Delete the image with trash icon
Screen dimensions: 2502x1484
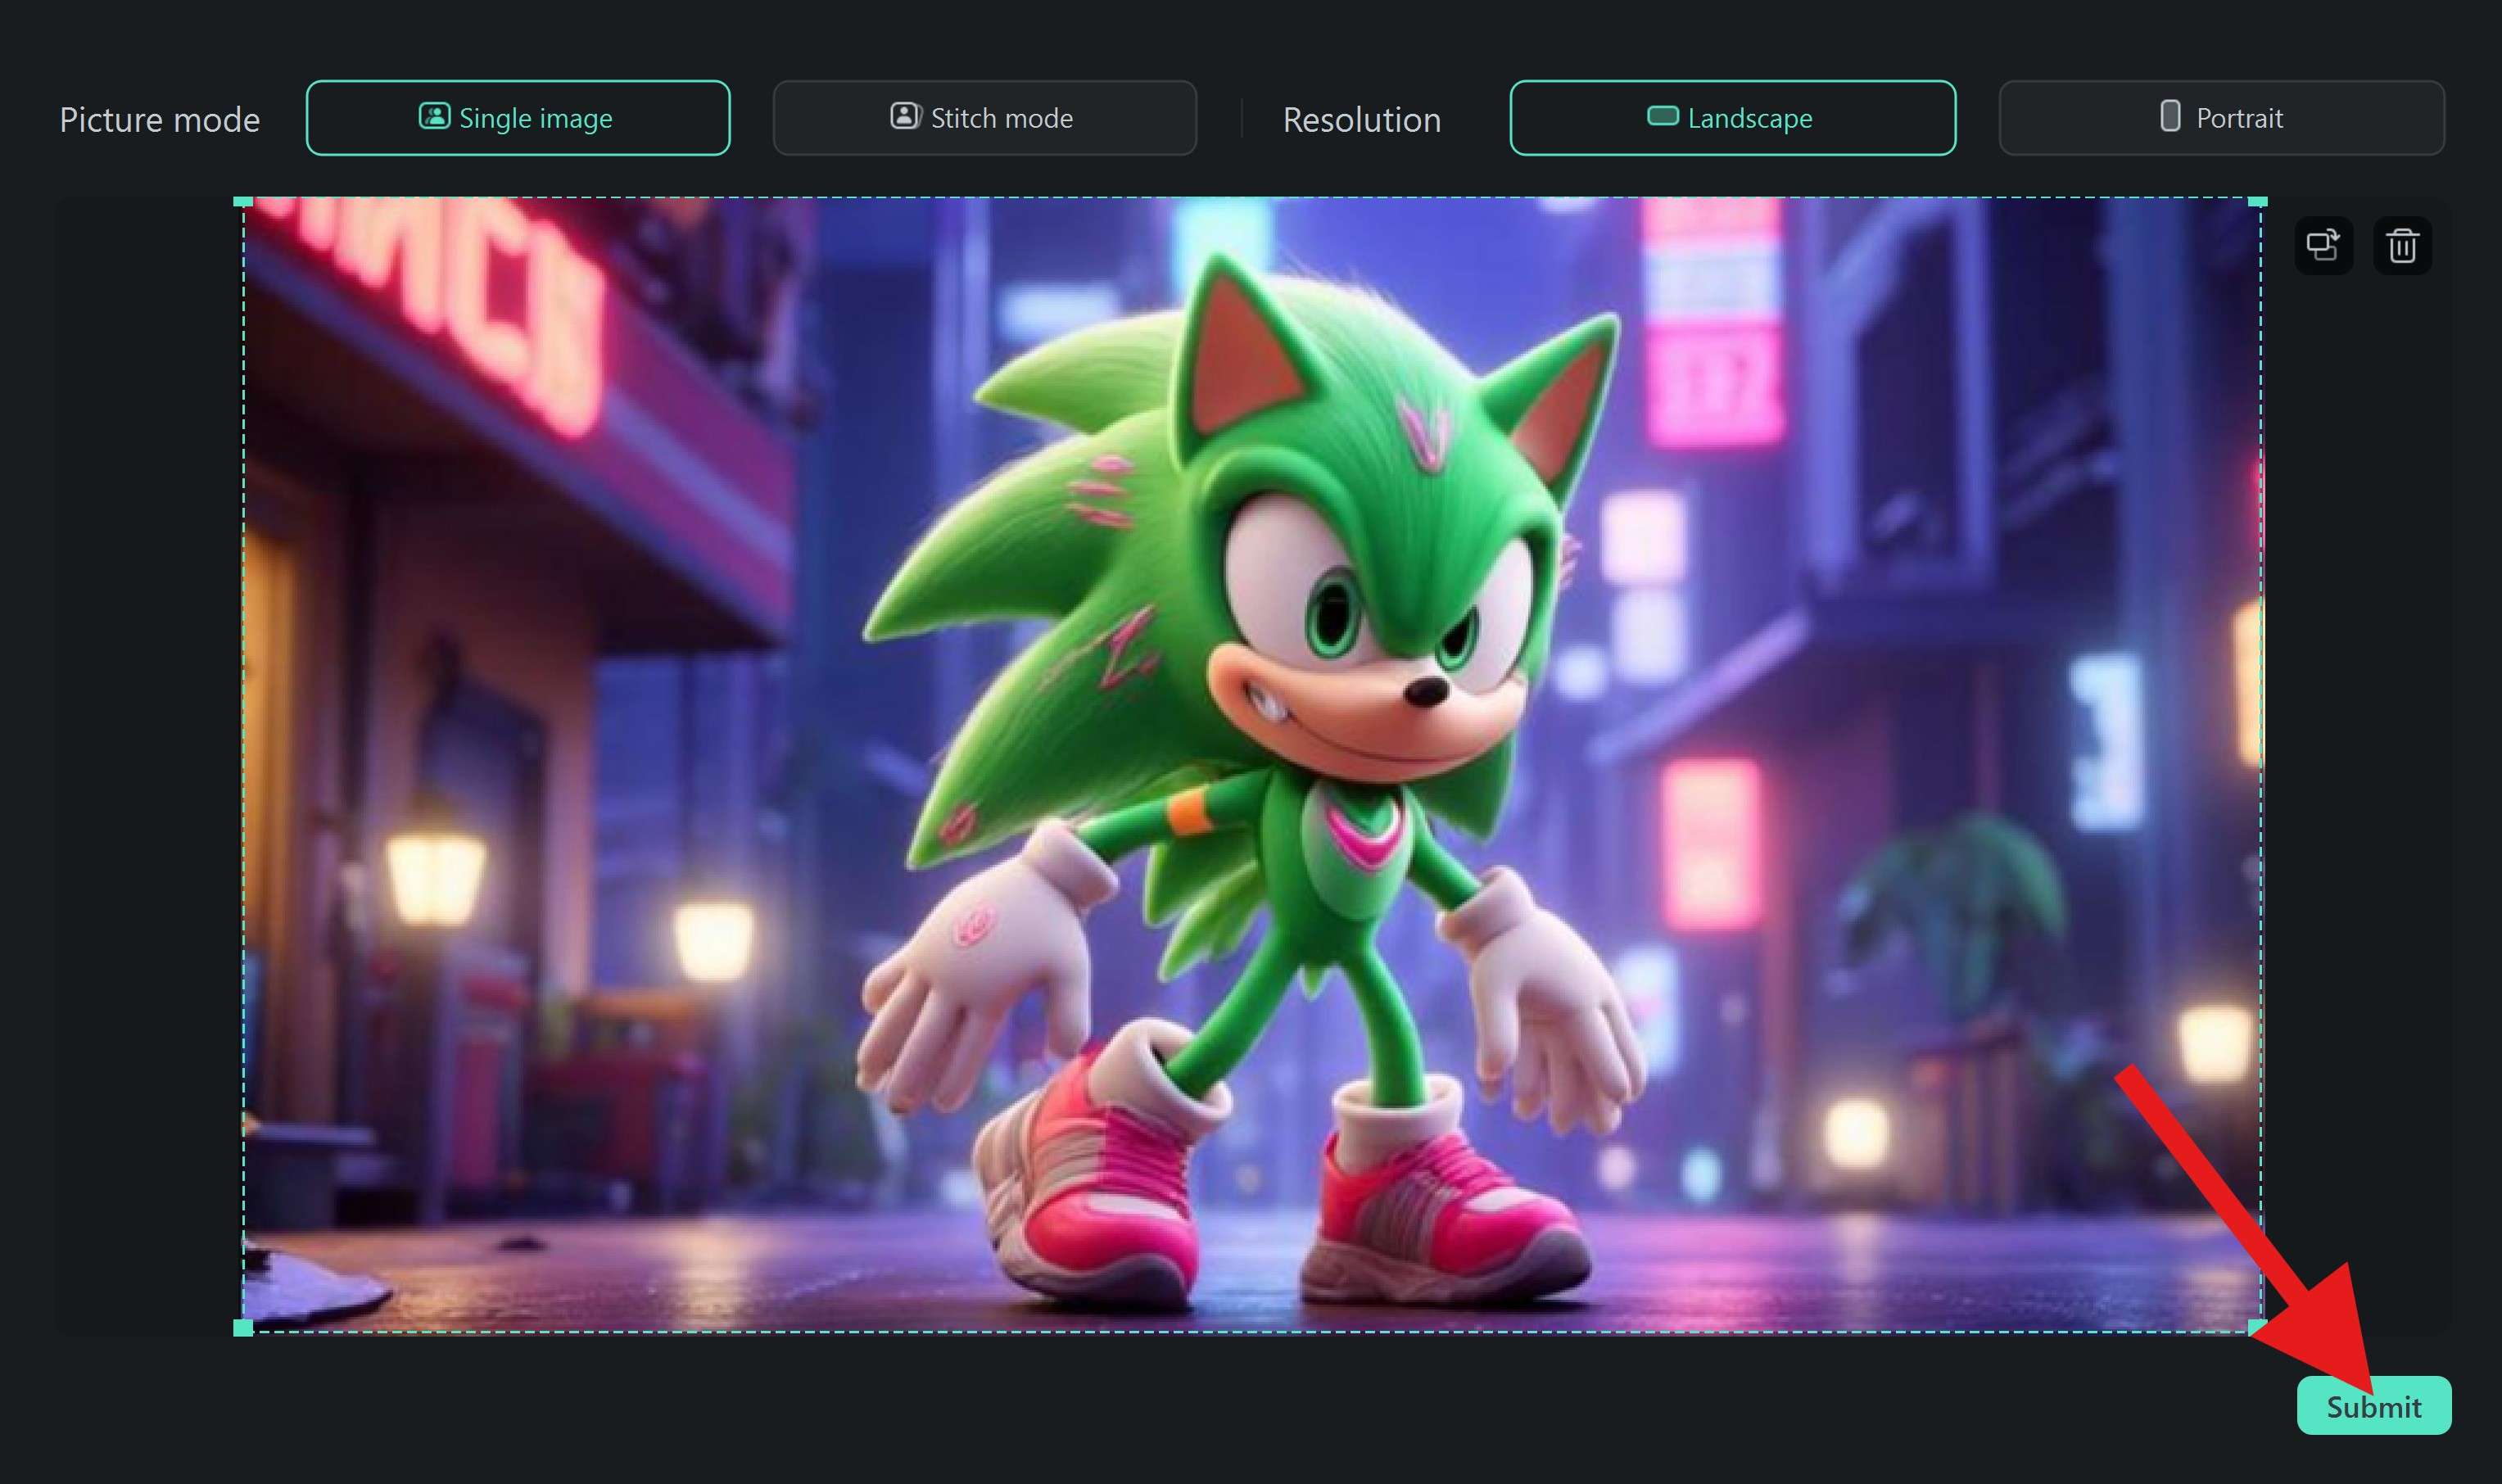coord(2402,245)
